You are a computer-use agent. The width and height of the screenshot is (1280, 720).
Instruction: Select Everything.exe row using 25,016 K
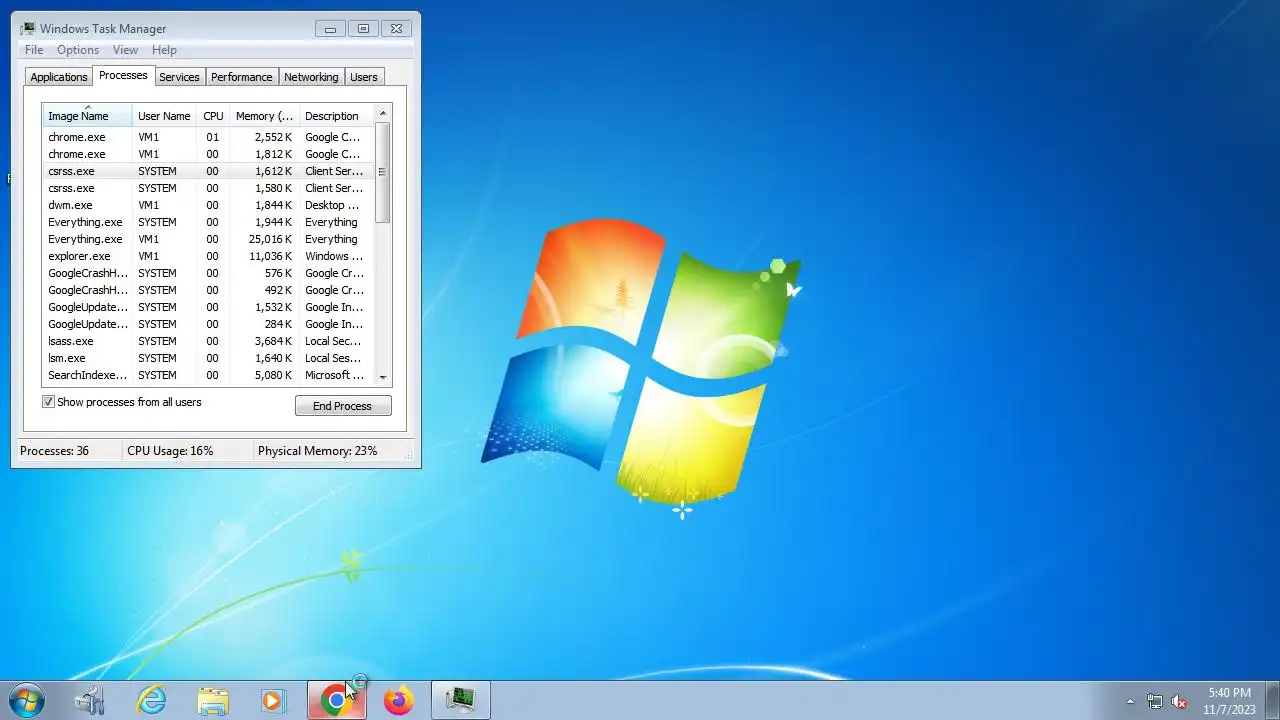click(x=208, y=239)
